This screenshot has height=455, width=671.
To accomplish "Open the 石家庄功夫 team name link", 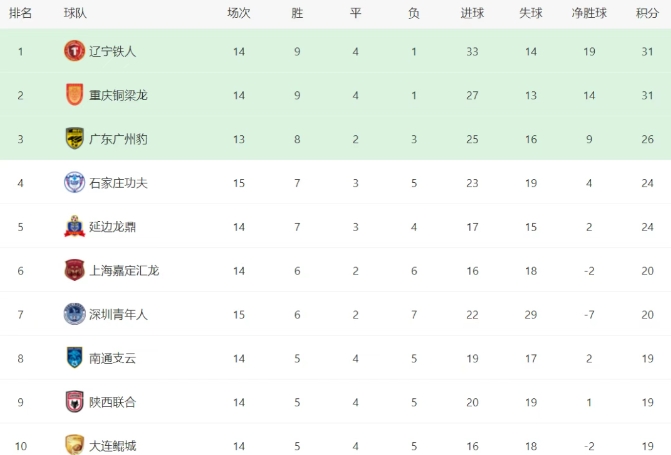I will 118,183.
